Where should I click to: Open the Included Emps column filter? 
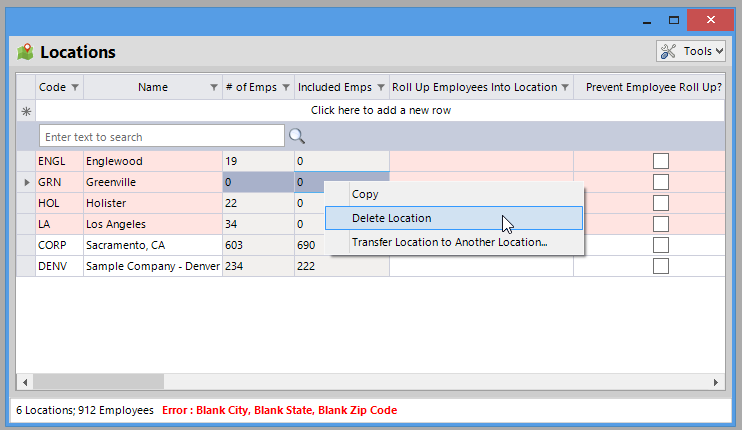[x=381, y=87]
